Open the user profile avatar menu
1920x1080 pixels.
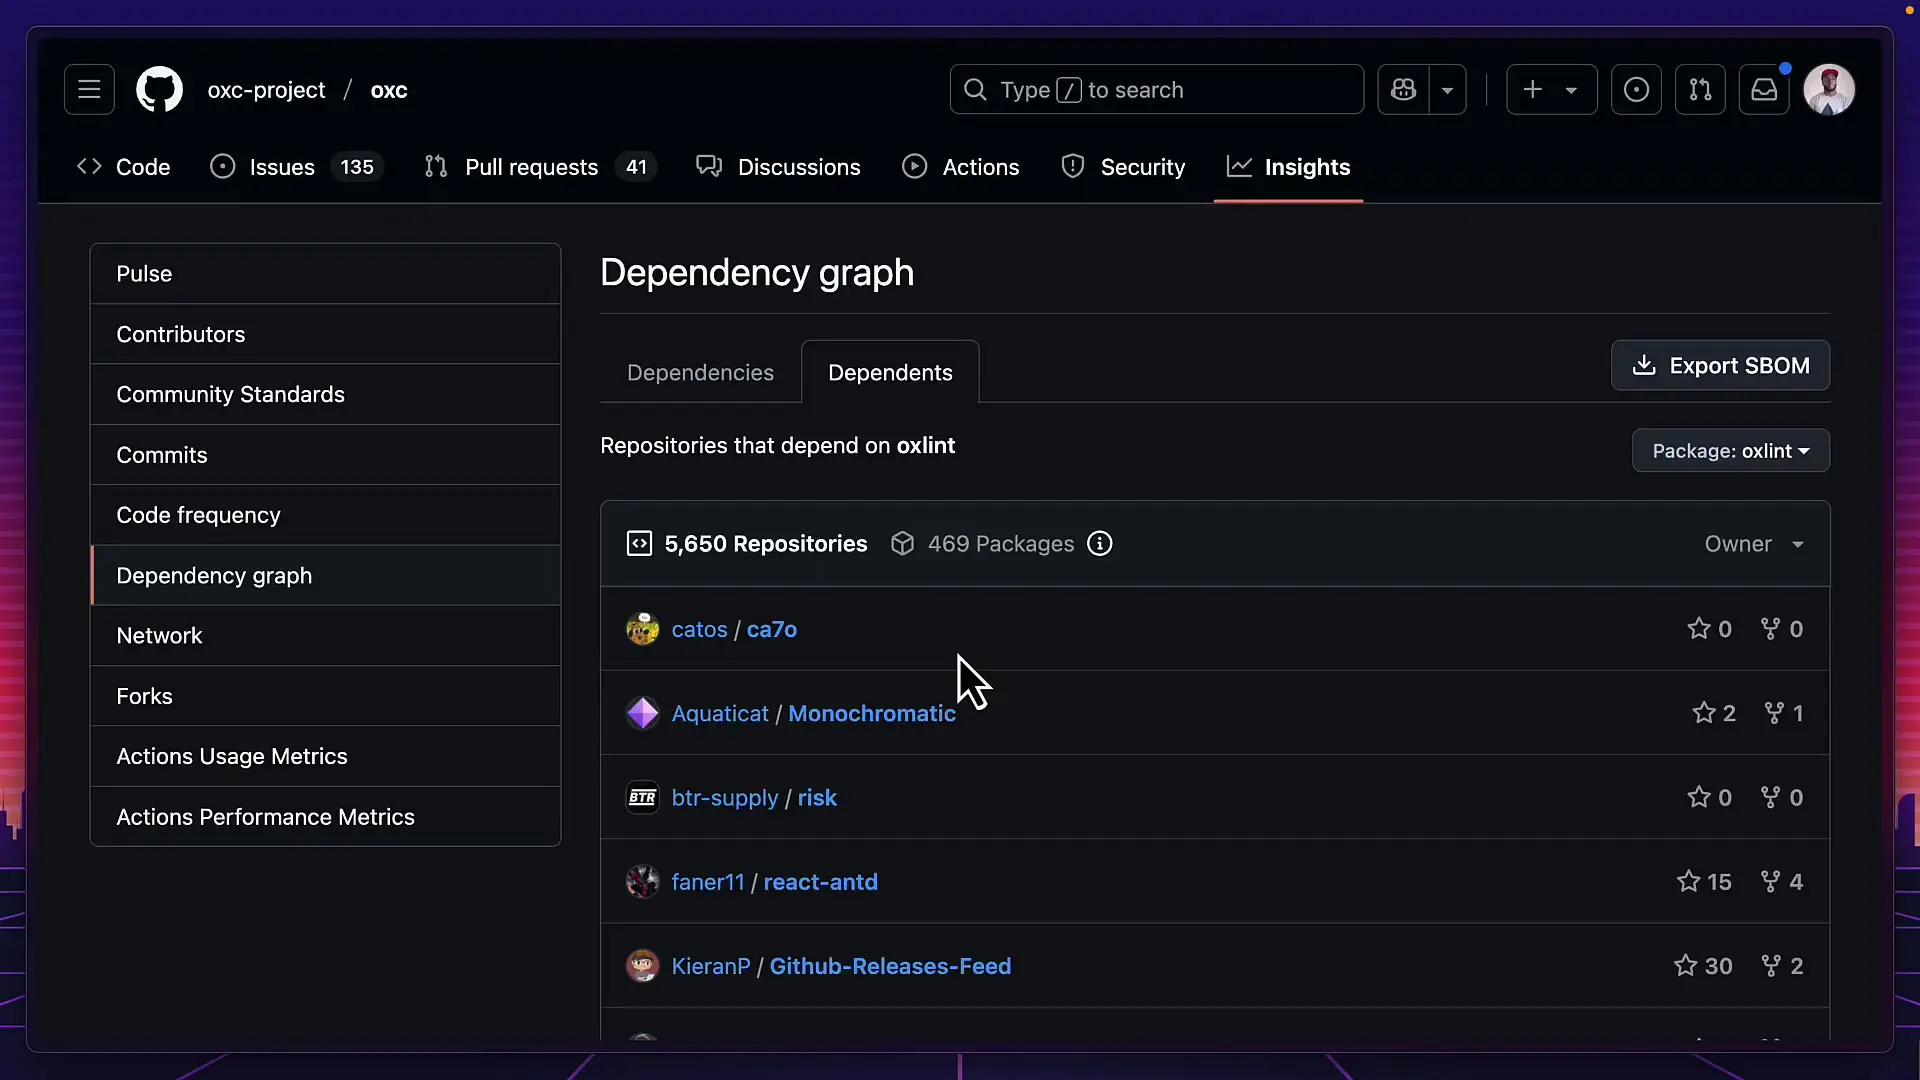[1829, 90]
